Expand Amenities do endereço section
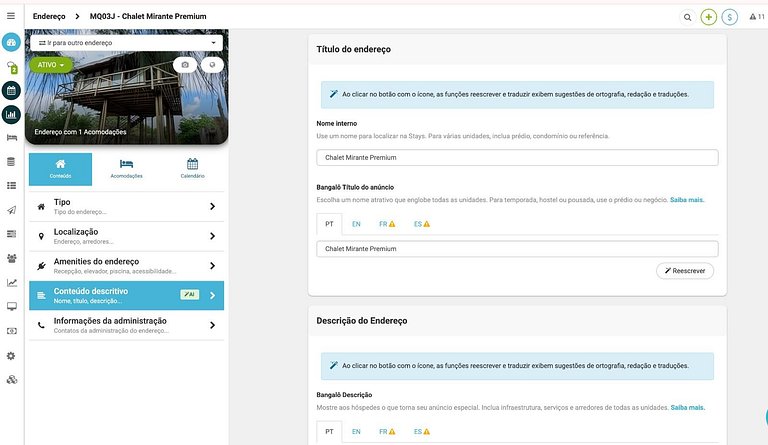 [126, 266]
